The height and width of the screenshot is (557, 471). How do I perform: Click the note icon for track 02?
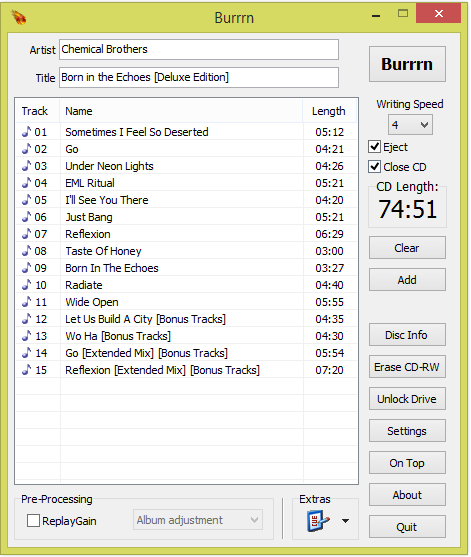(26, 149)
